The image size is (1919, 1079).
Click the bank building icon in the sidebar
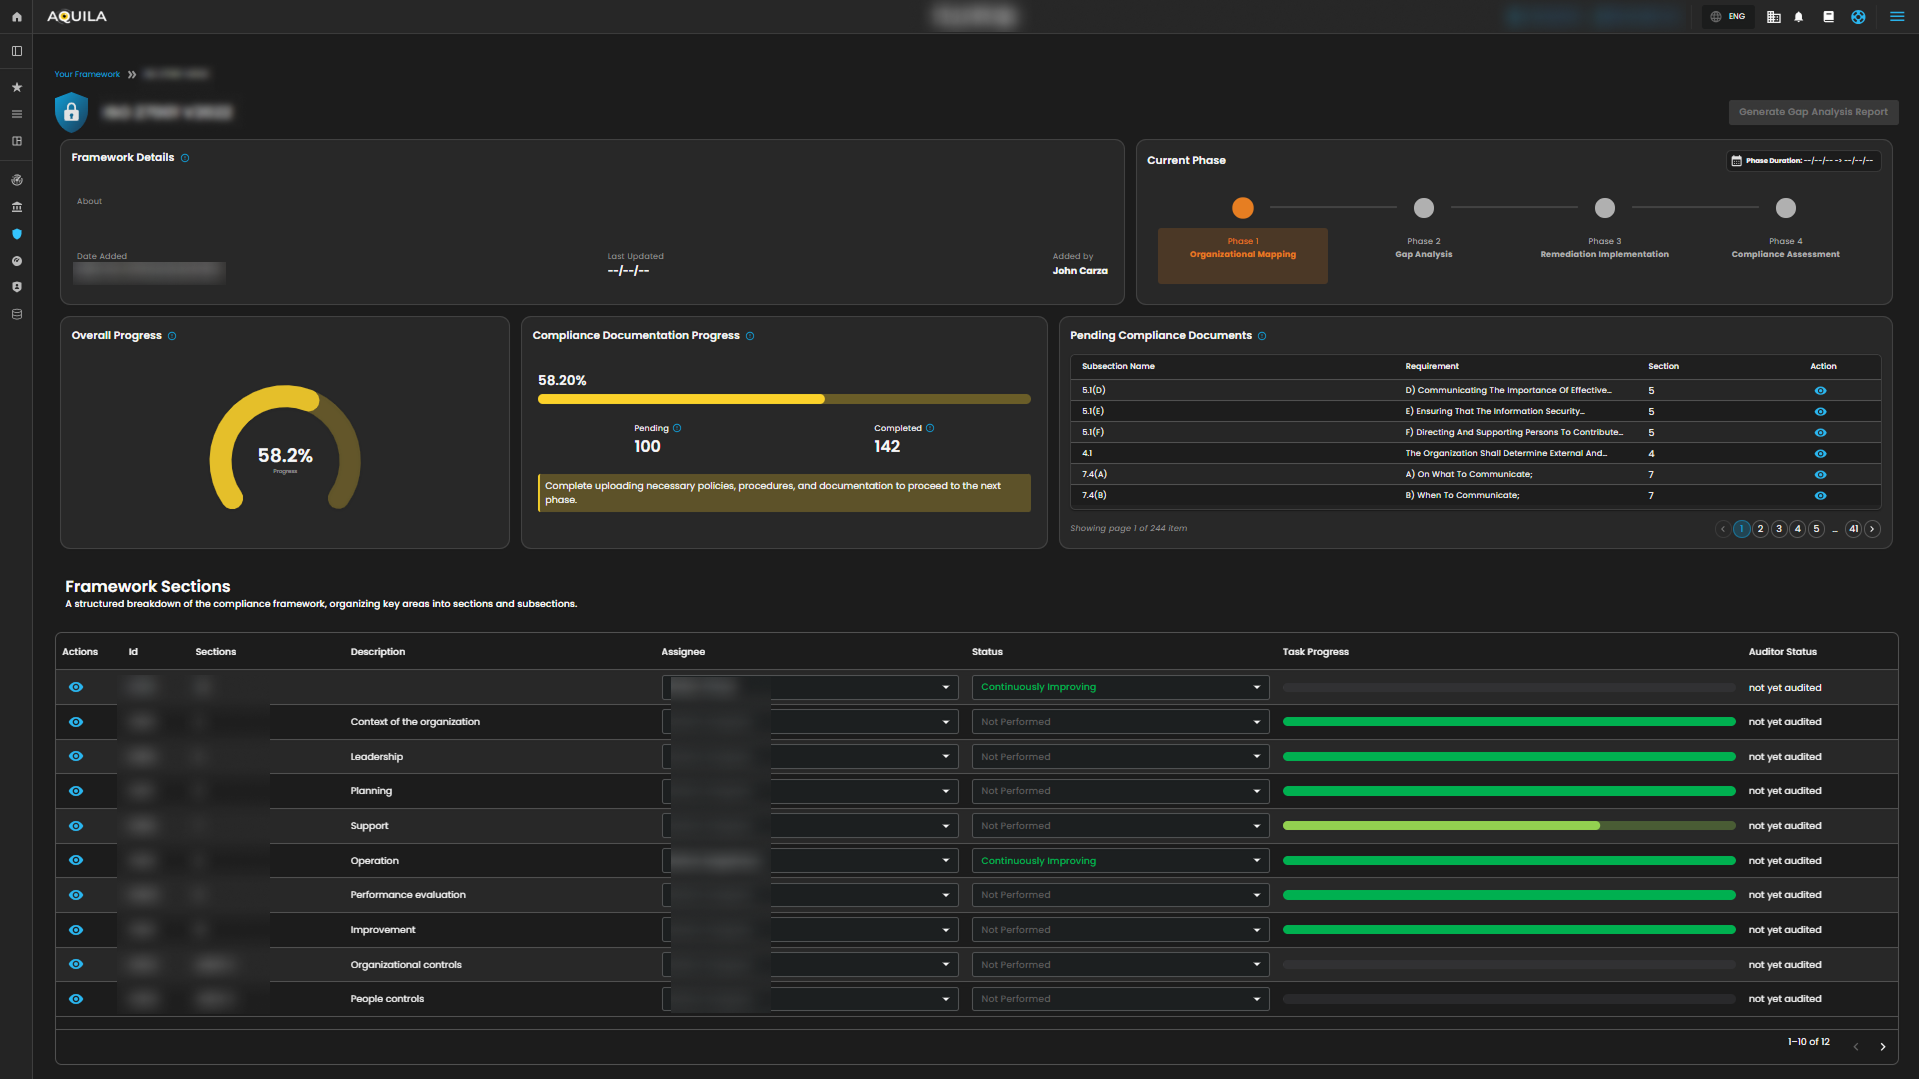16,207
